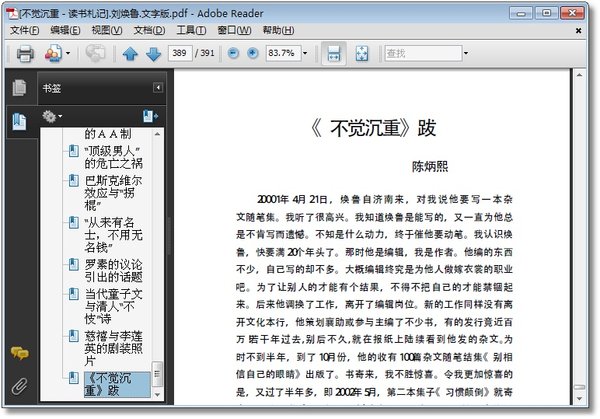The image size is (600, 419).
Task: Open the Comments panel speech bubble icon
Action: point(20,352)
